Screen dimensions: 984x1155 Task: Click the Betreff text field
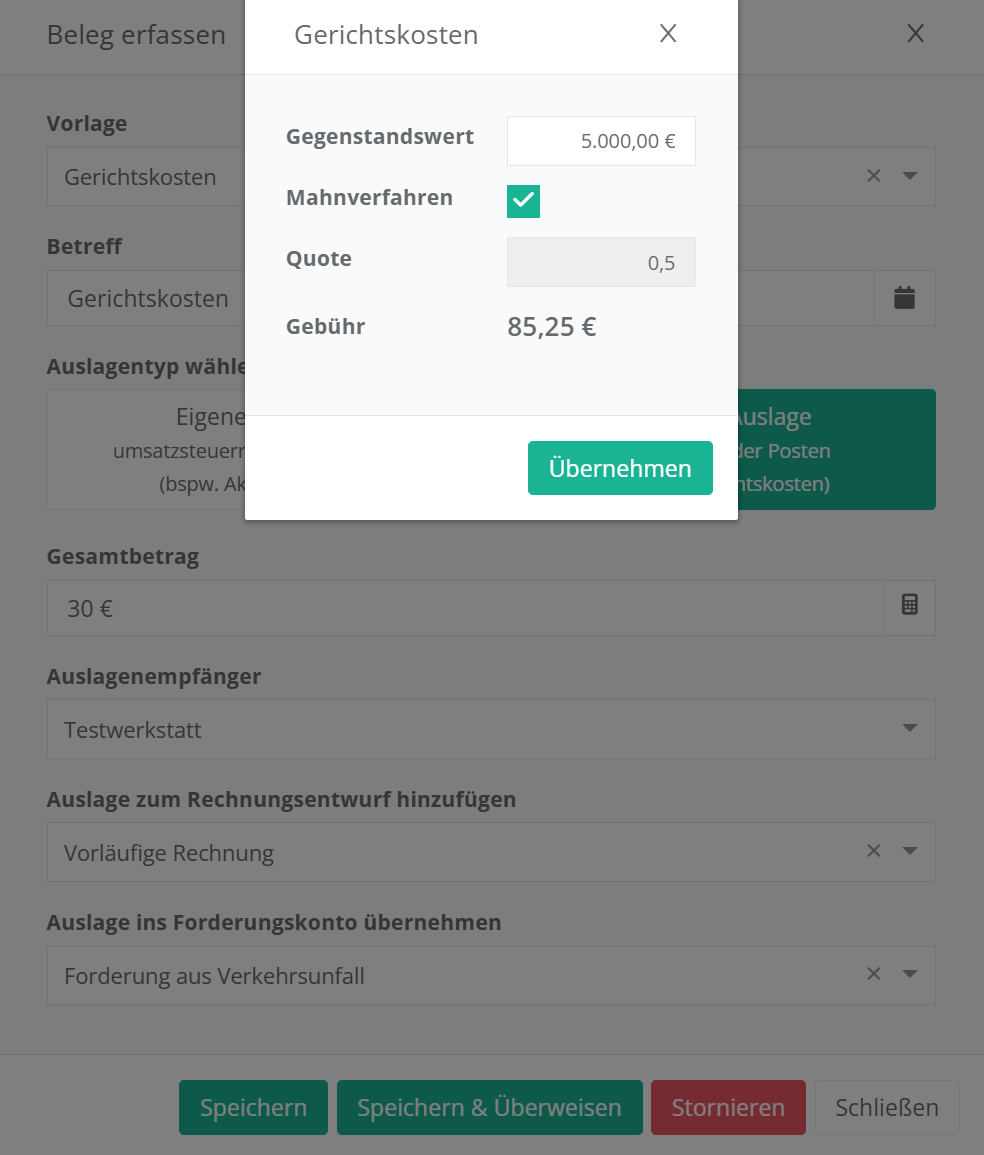click(150, 298)
